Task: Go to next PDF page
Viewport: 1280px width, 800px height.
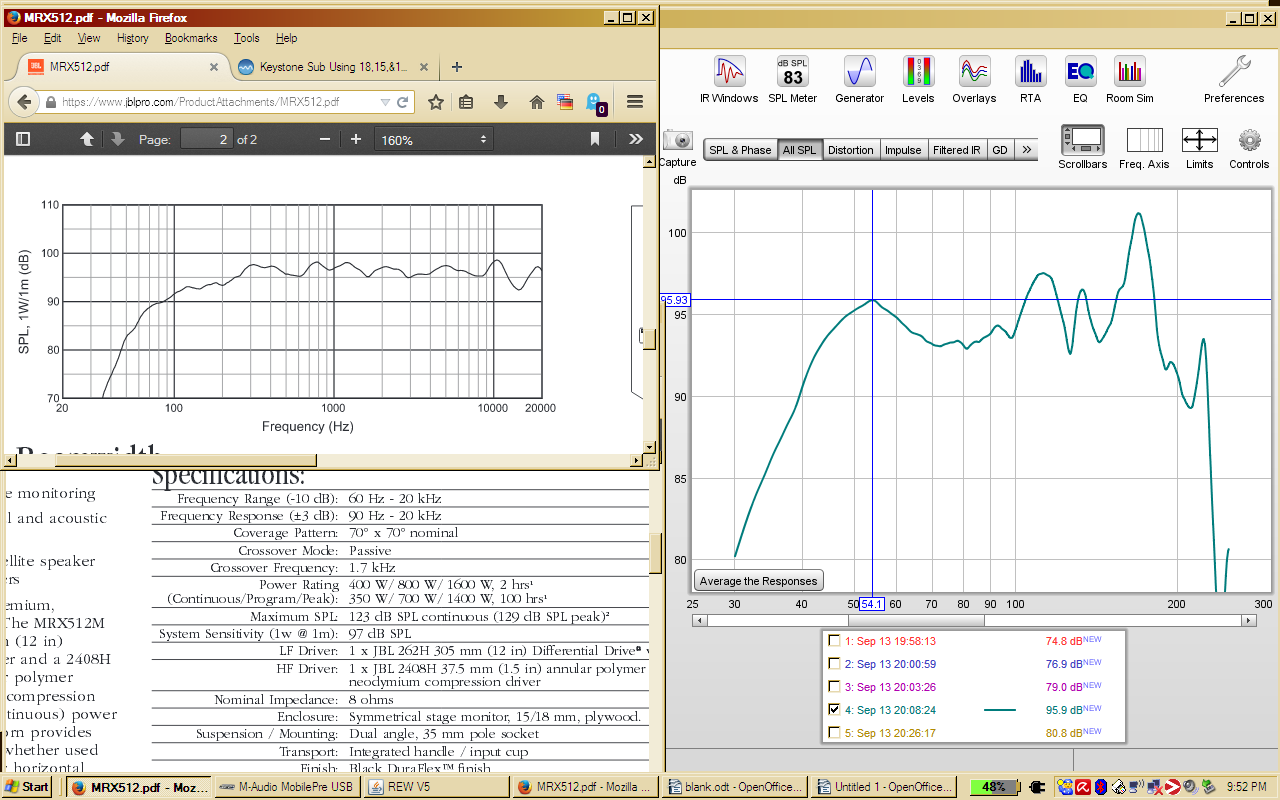Action: point(117,140)
